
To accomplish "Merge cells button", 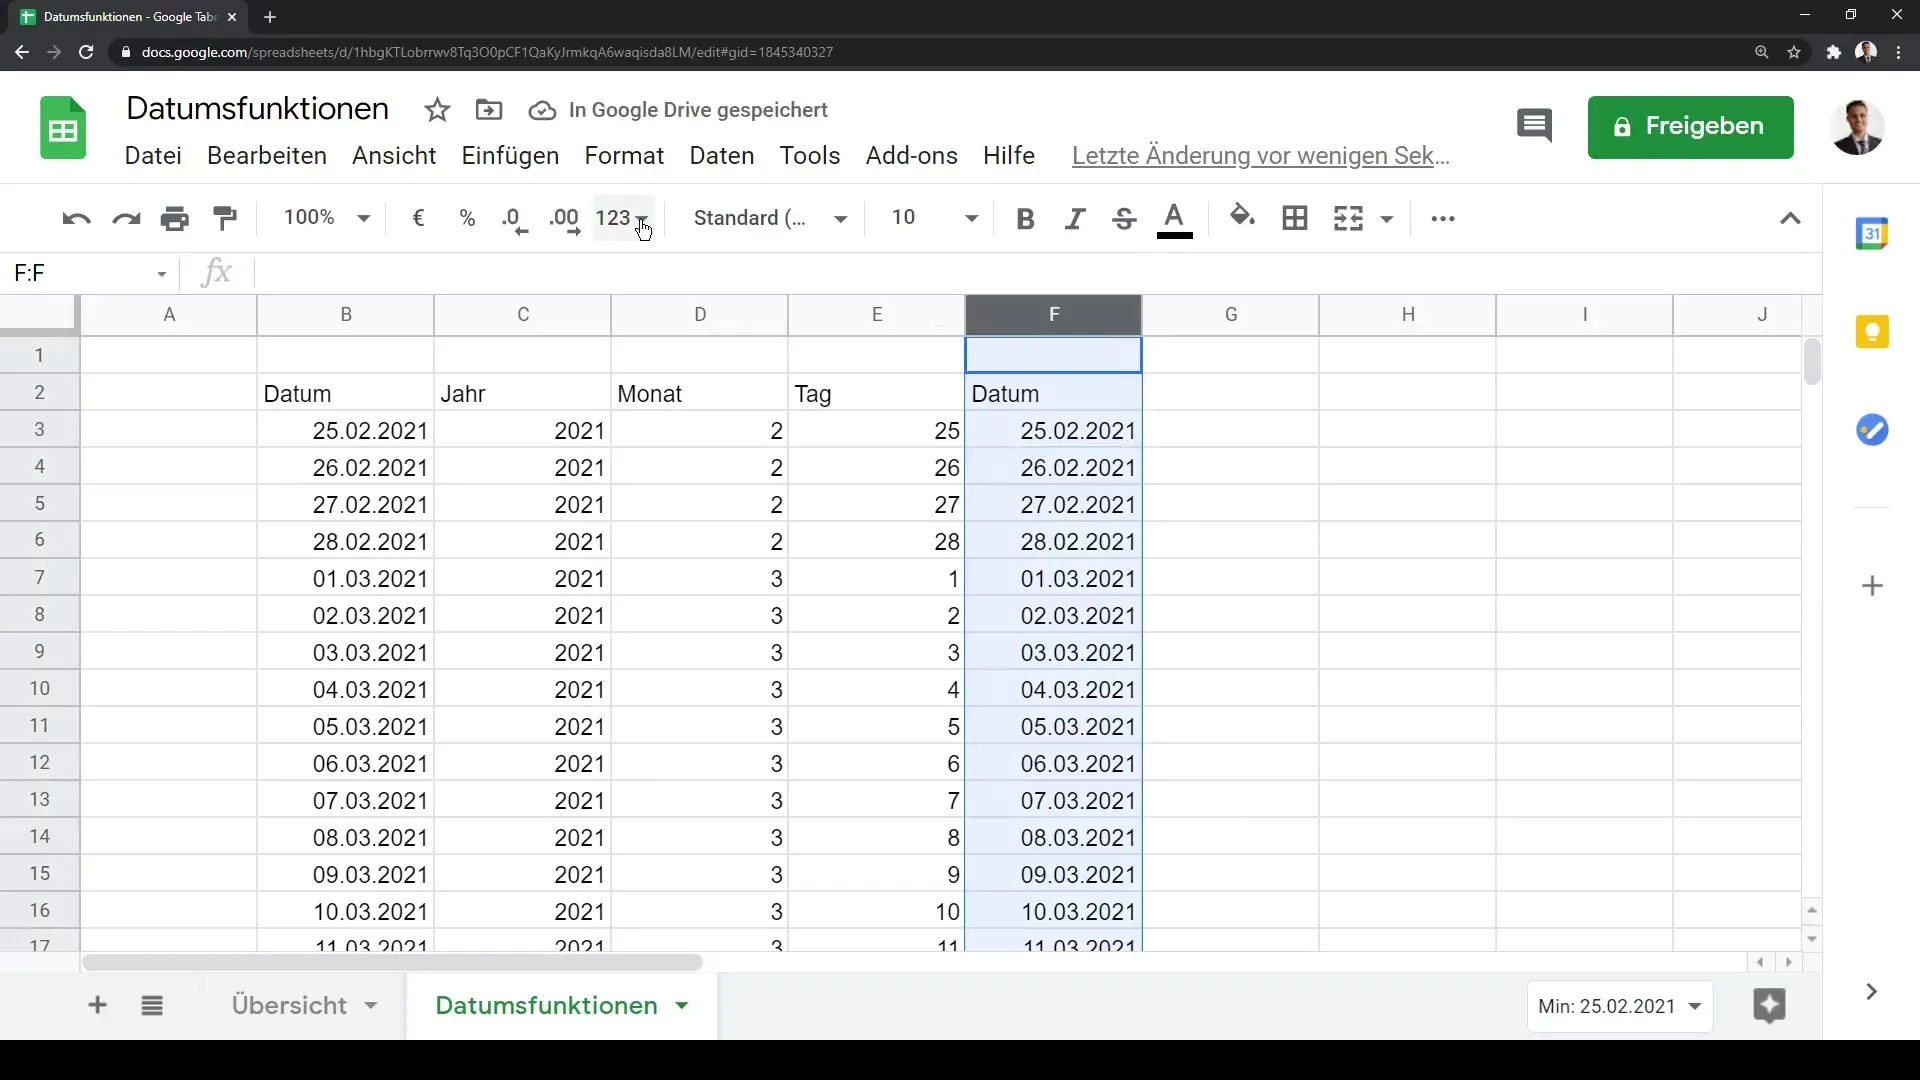I will pos(1348,218).
